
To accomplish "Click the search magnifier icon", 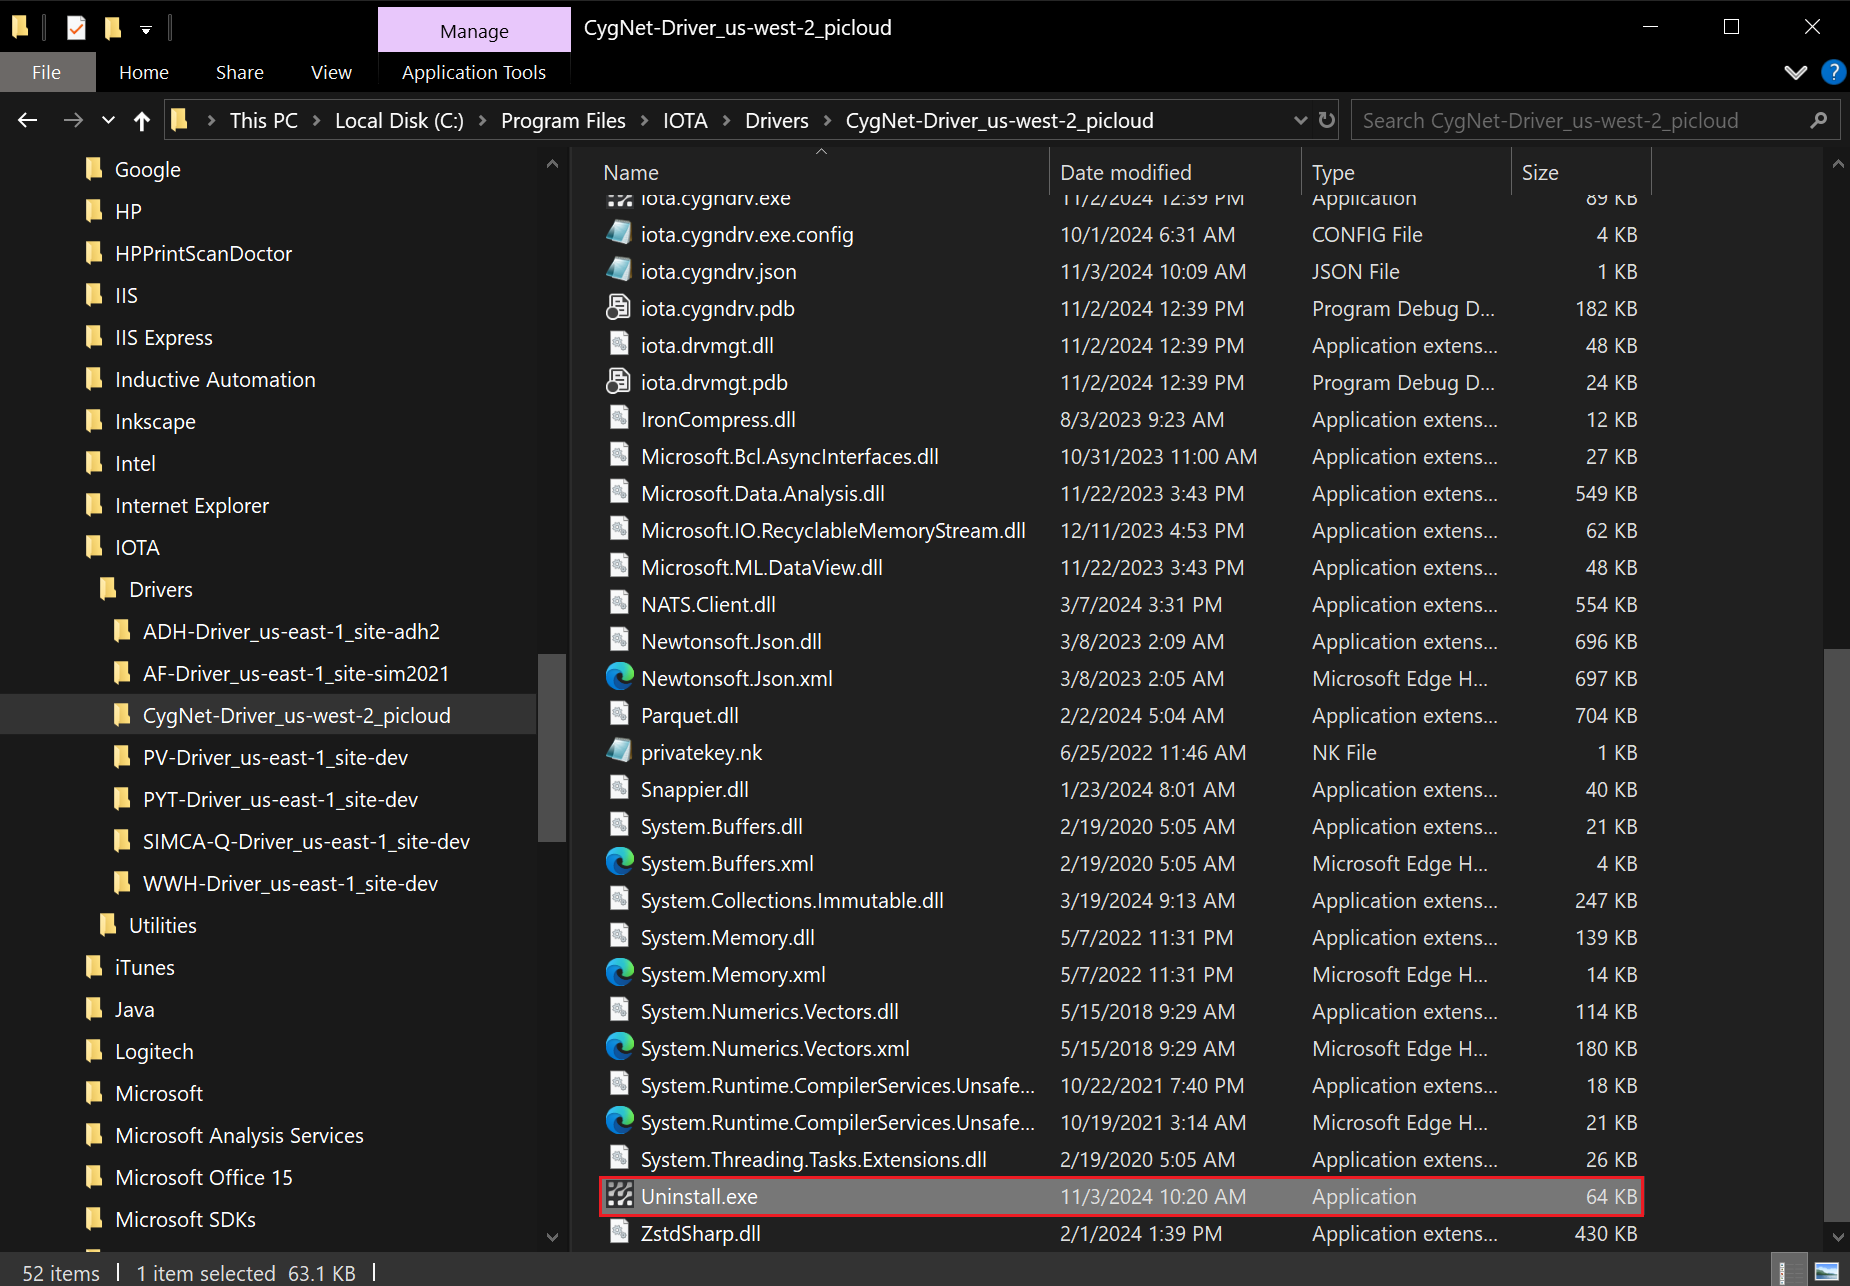I will pos(1819,121).
